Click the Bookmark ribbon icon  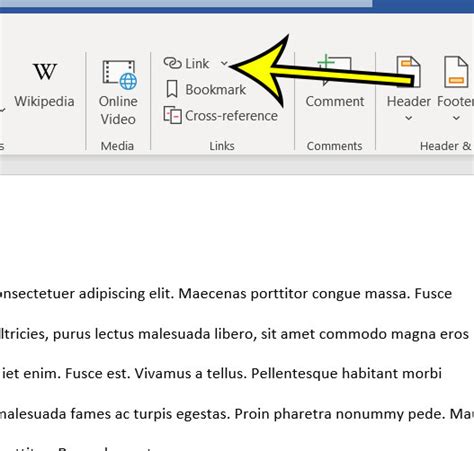click(172, 89)
